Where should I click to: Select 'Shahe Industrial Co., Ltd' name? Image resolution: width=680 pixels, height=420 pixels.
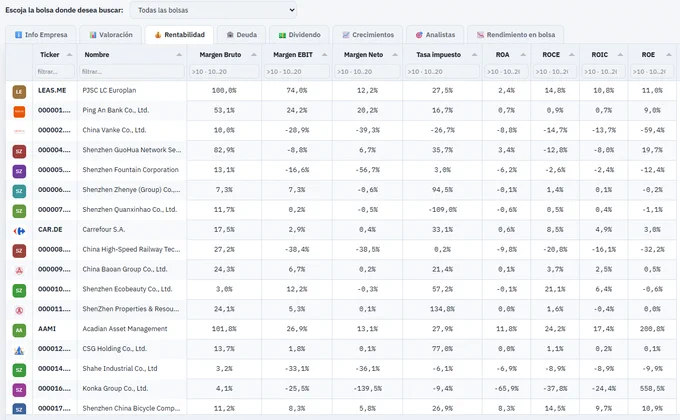pos(120,368)
